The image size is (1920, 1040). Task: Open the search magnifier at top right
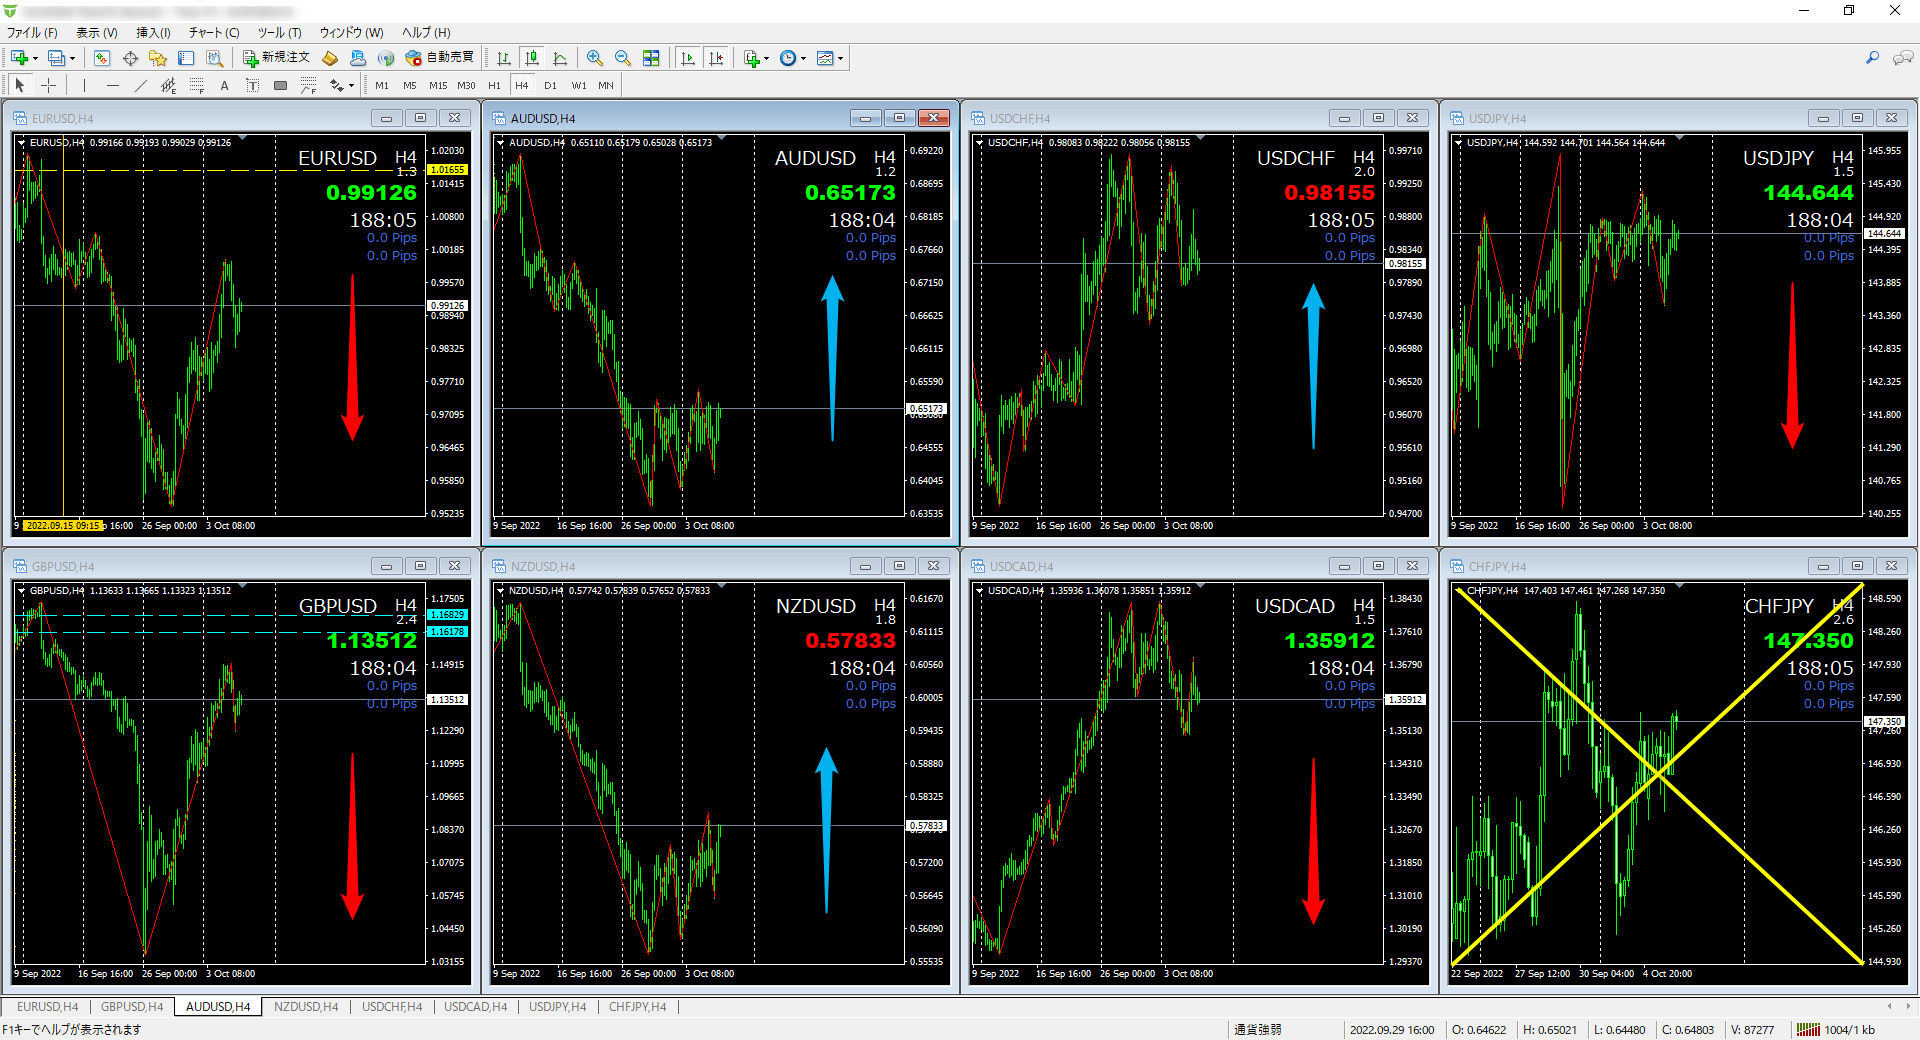click(x=1872, y=58)
